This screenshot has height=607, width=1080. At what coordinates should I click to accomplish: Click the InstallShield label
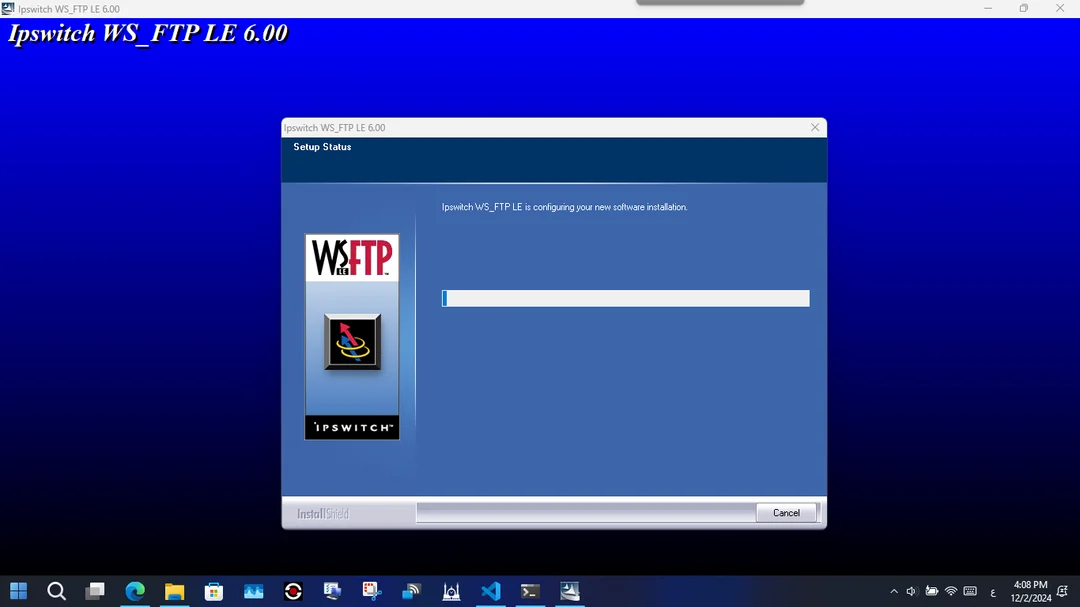click(x=323, y=514)
